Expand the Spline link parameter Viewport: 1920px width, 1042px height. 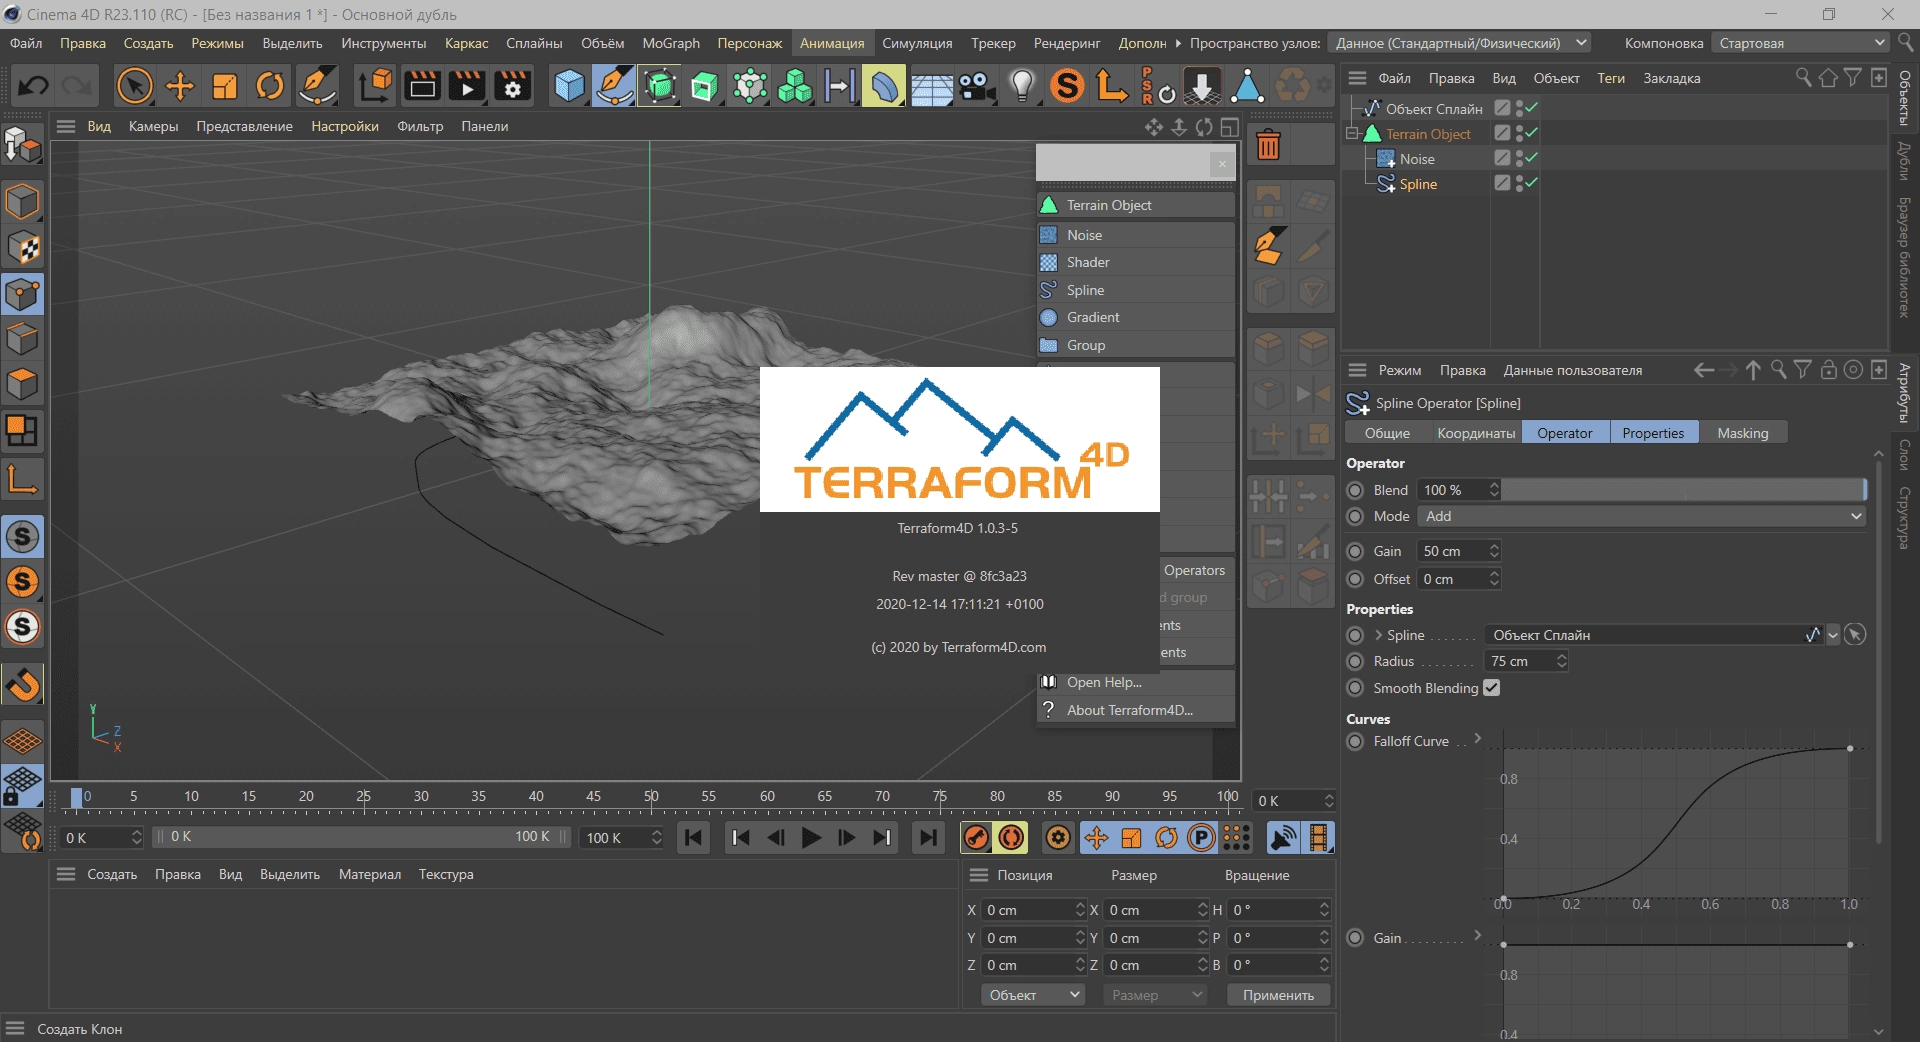[x=1378, y=635]
